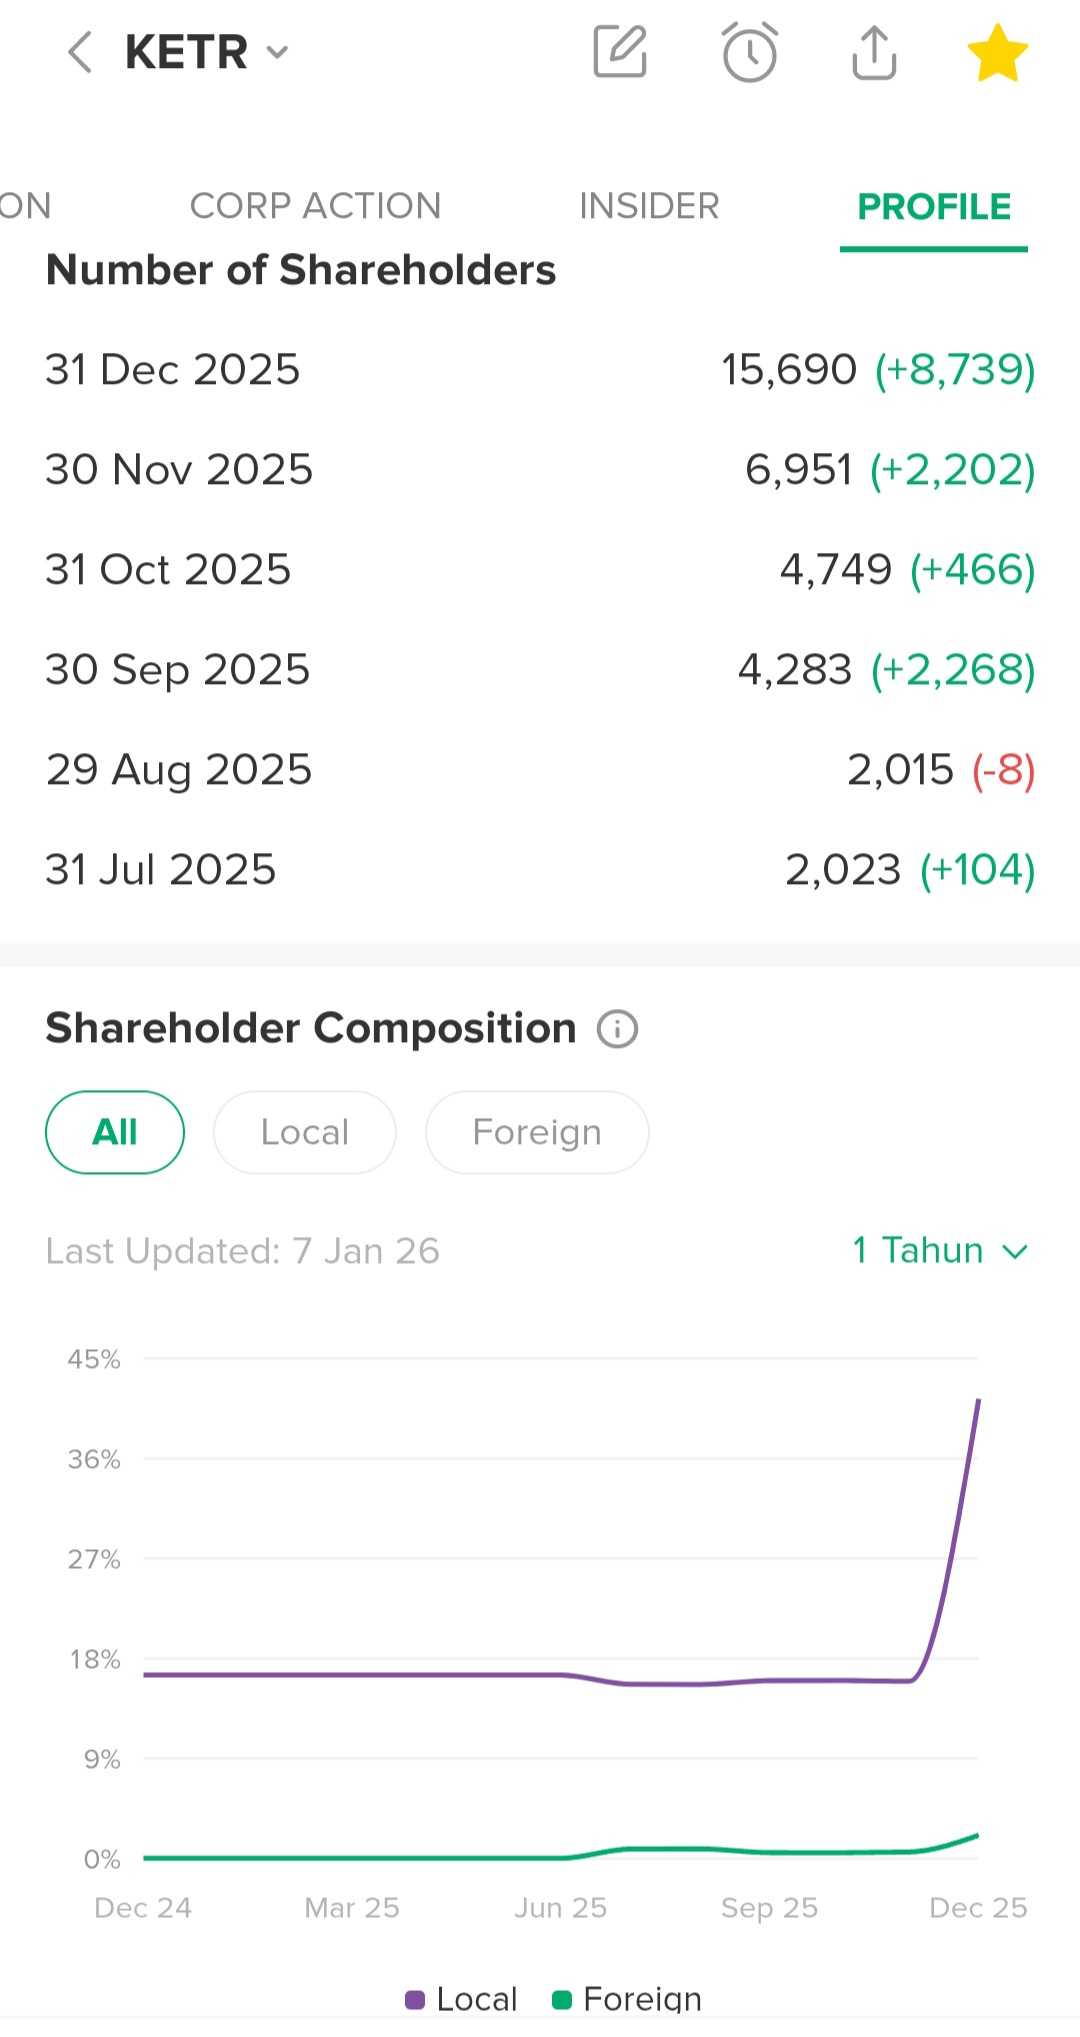This screenshot has width=1080, height=2037.
Task: Tap the chevron next to 1 Tahun
Action: (1015, 1251)
